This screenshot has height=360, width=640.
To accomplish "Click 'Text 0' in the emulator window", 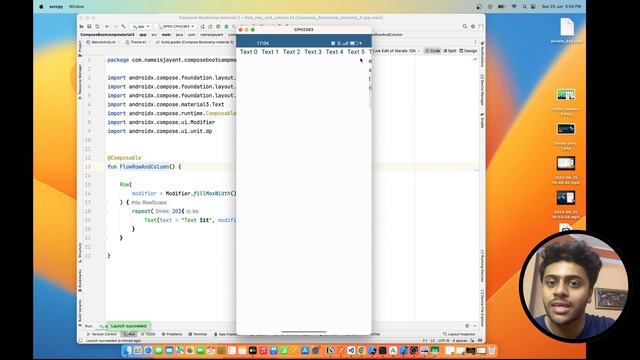I will click(x=249, y=52).
